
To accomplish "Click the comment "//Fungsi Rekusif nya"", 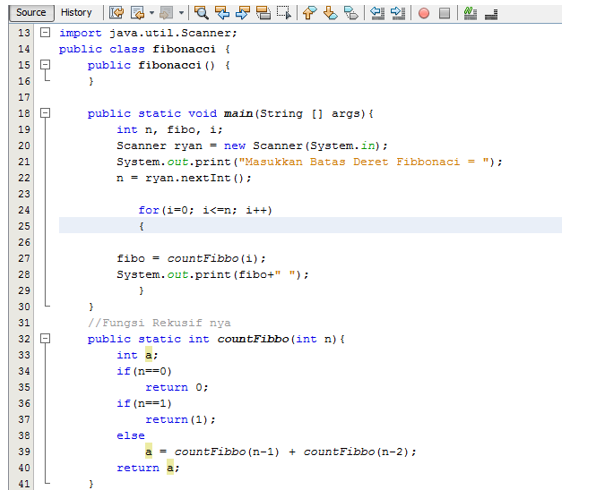I will click(159, 323).
